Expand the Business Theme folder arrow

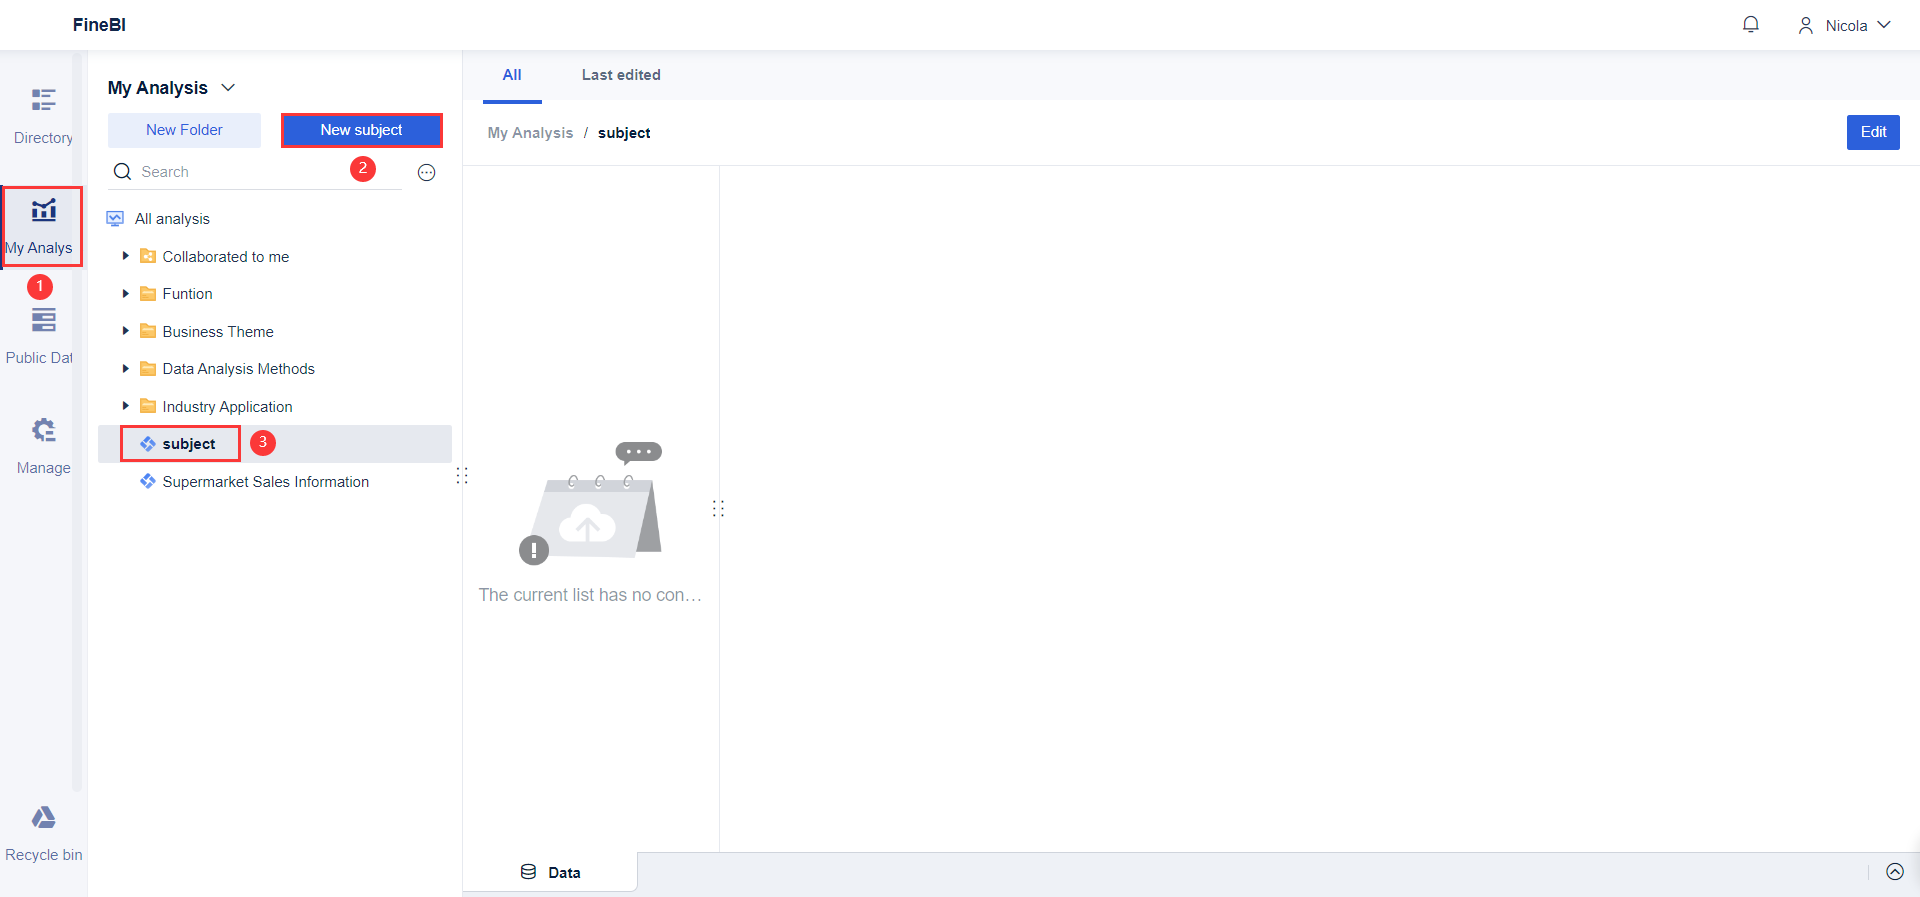[x=125, y=331]
